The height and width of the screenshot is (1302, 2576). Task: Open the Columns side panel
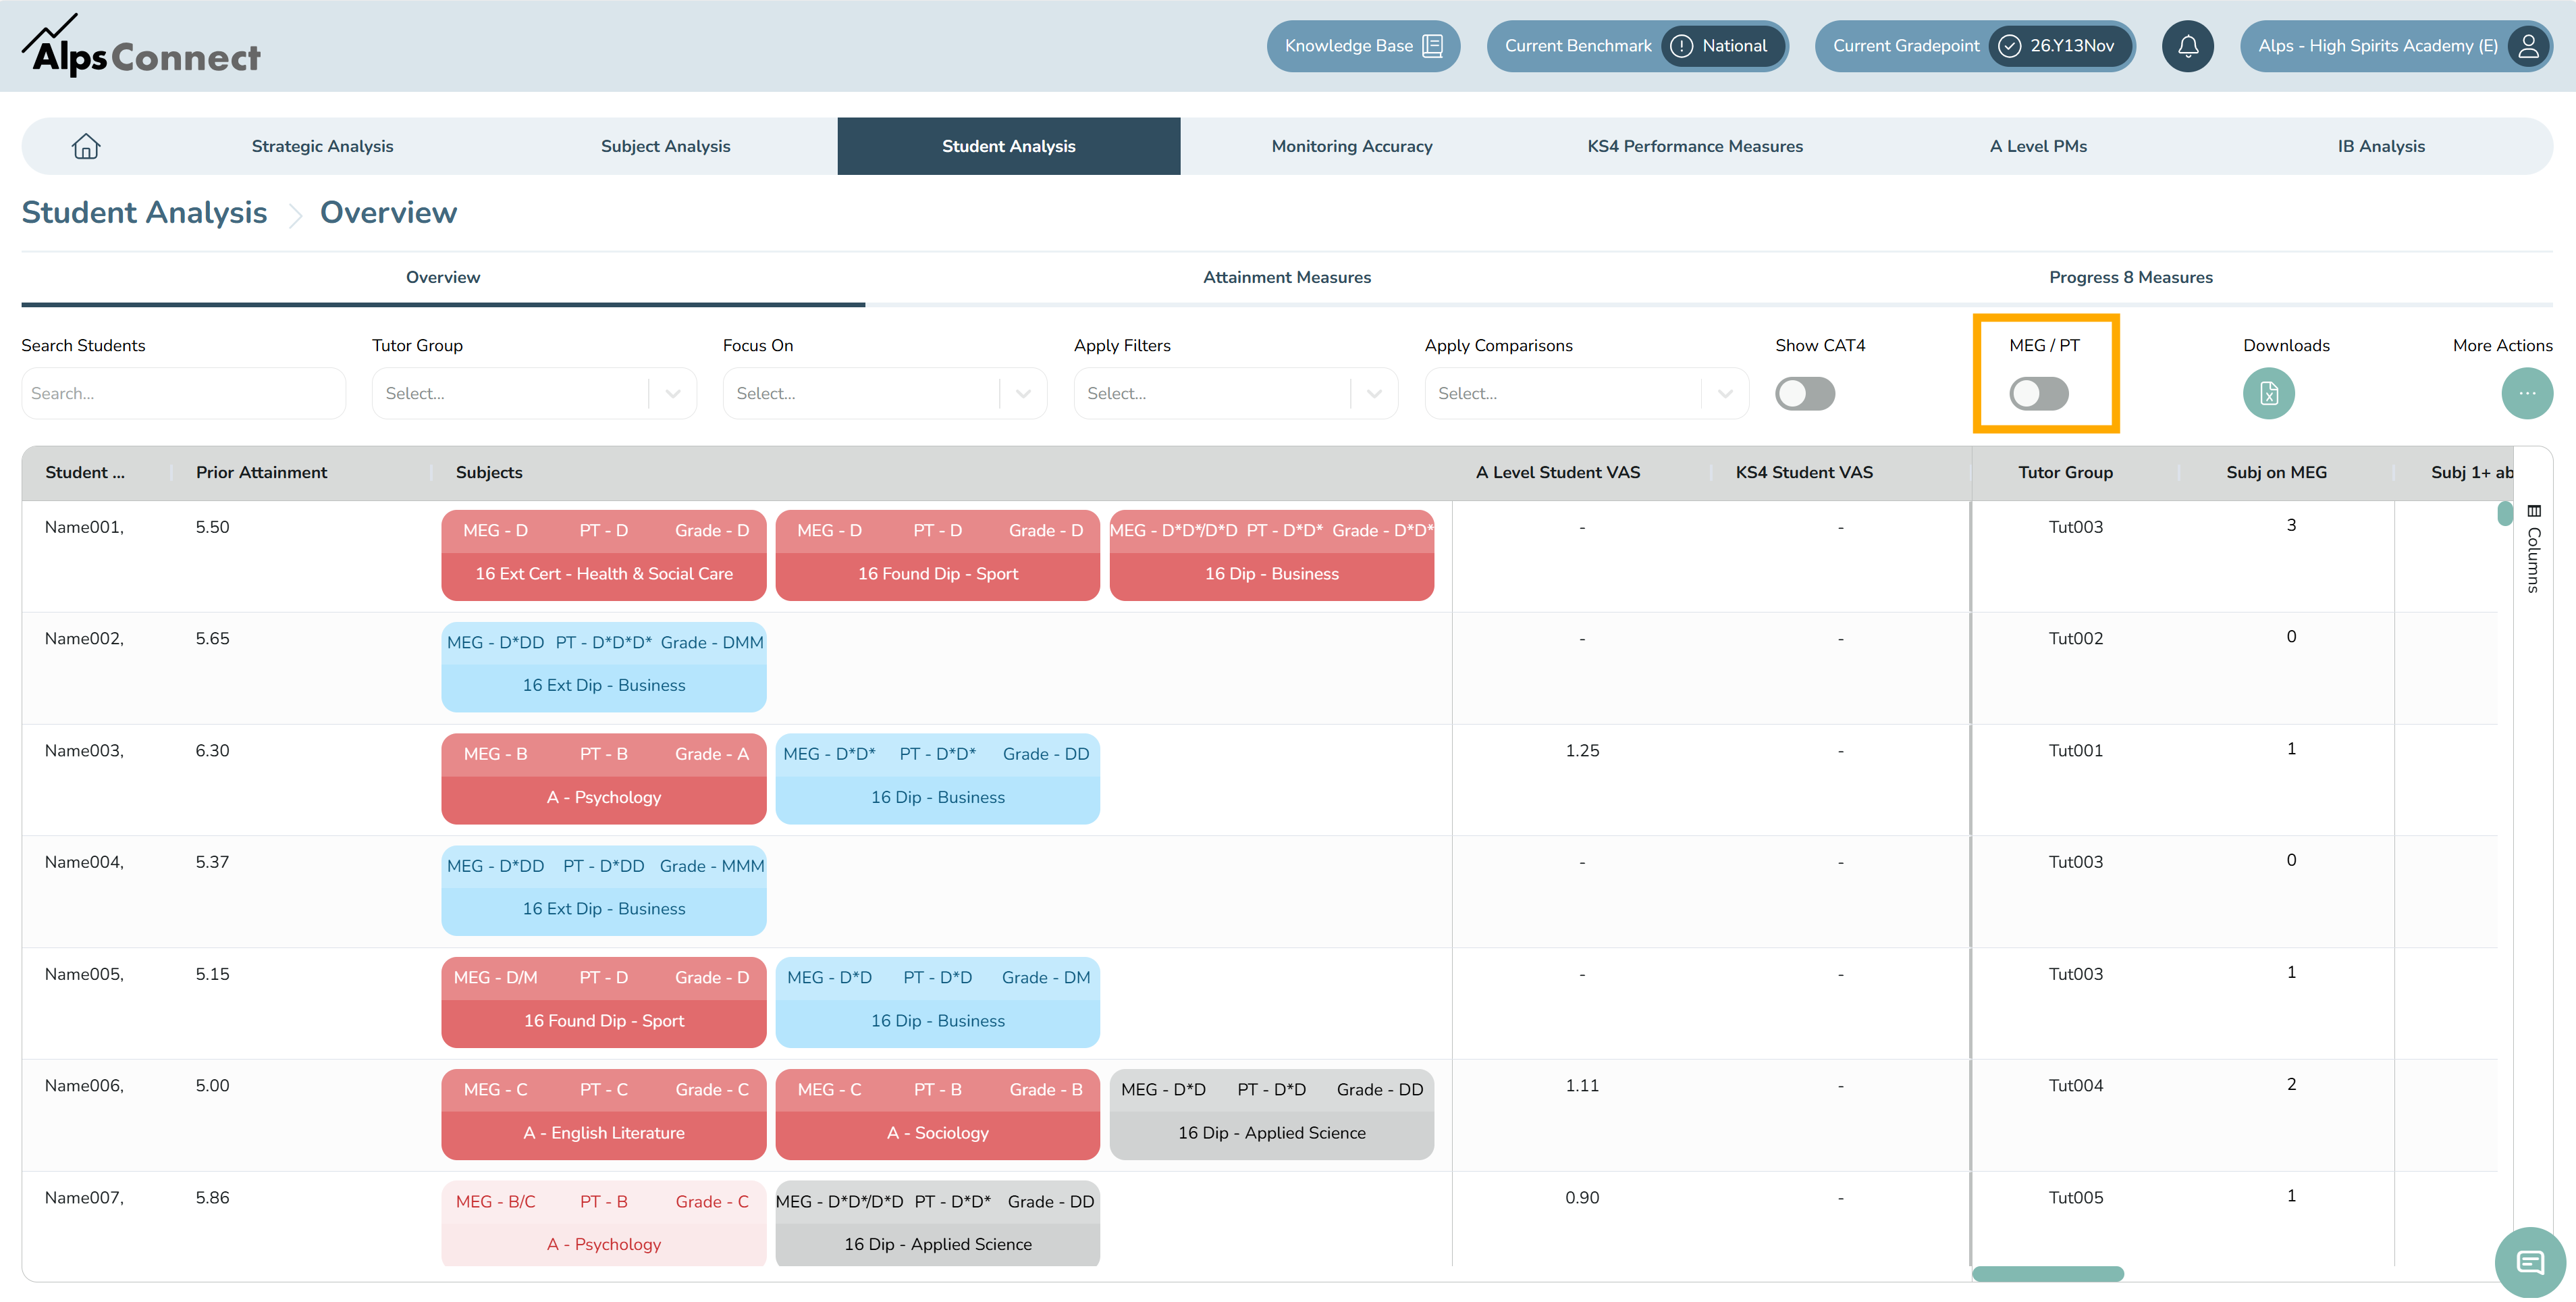pos(2533,548)
